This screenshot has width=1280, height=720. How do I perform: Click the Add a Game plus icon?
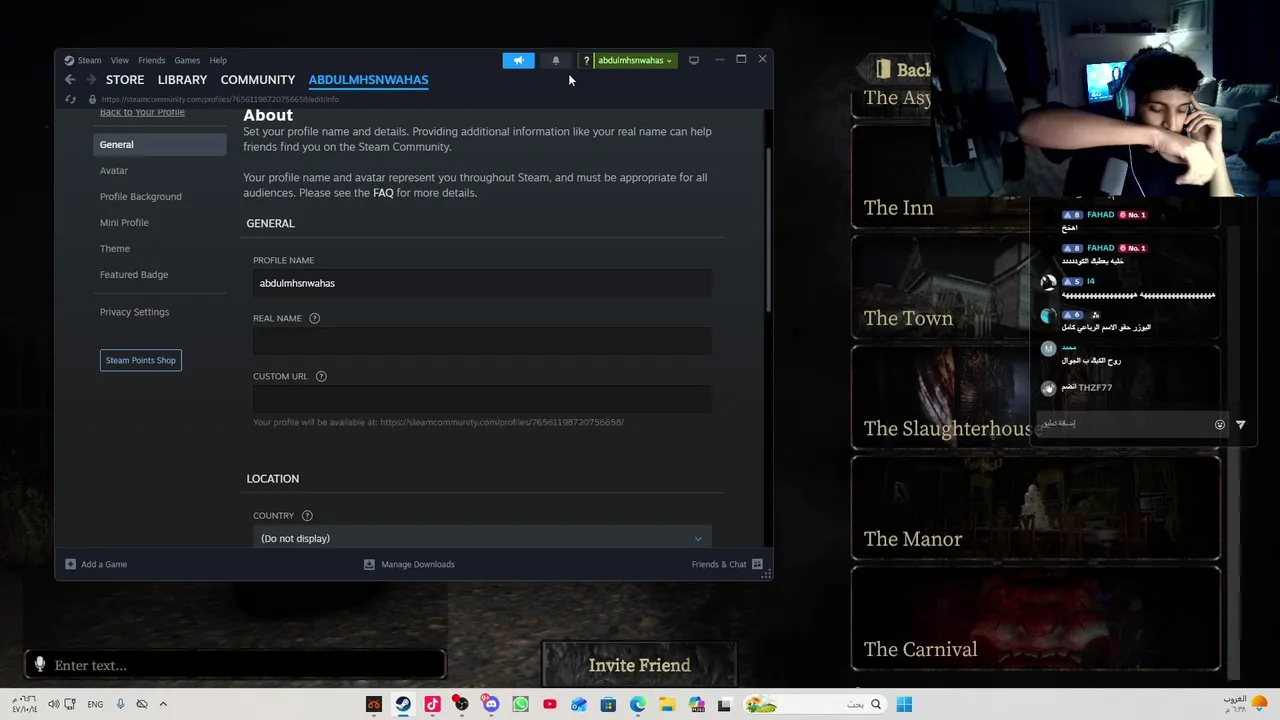pyautogui.click(x=70, y=564)
